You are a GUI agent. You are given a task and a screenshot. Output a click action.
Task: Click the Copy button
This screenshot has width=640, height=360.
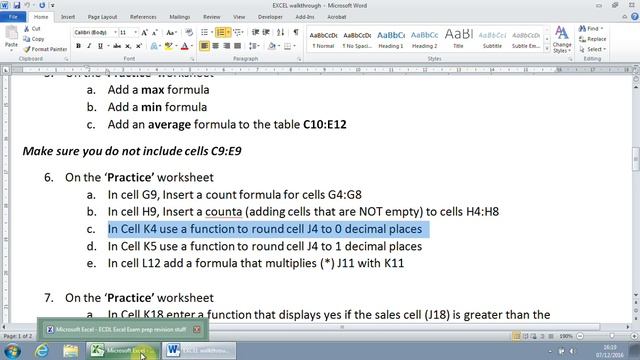click(x=34, y=39)
